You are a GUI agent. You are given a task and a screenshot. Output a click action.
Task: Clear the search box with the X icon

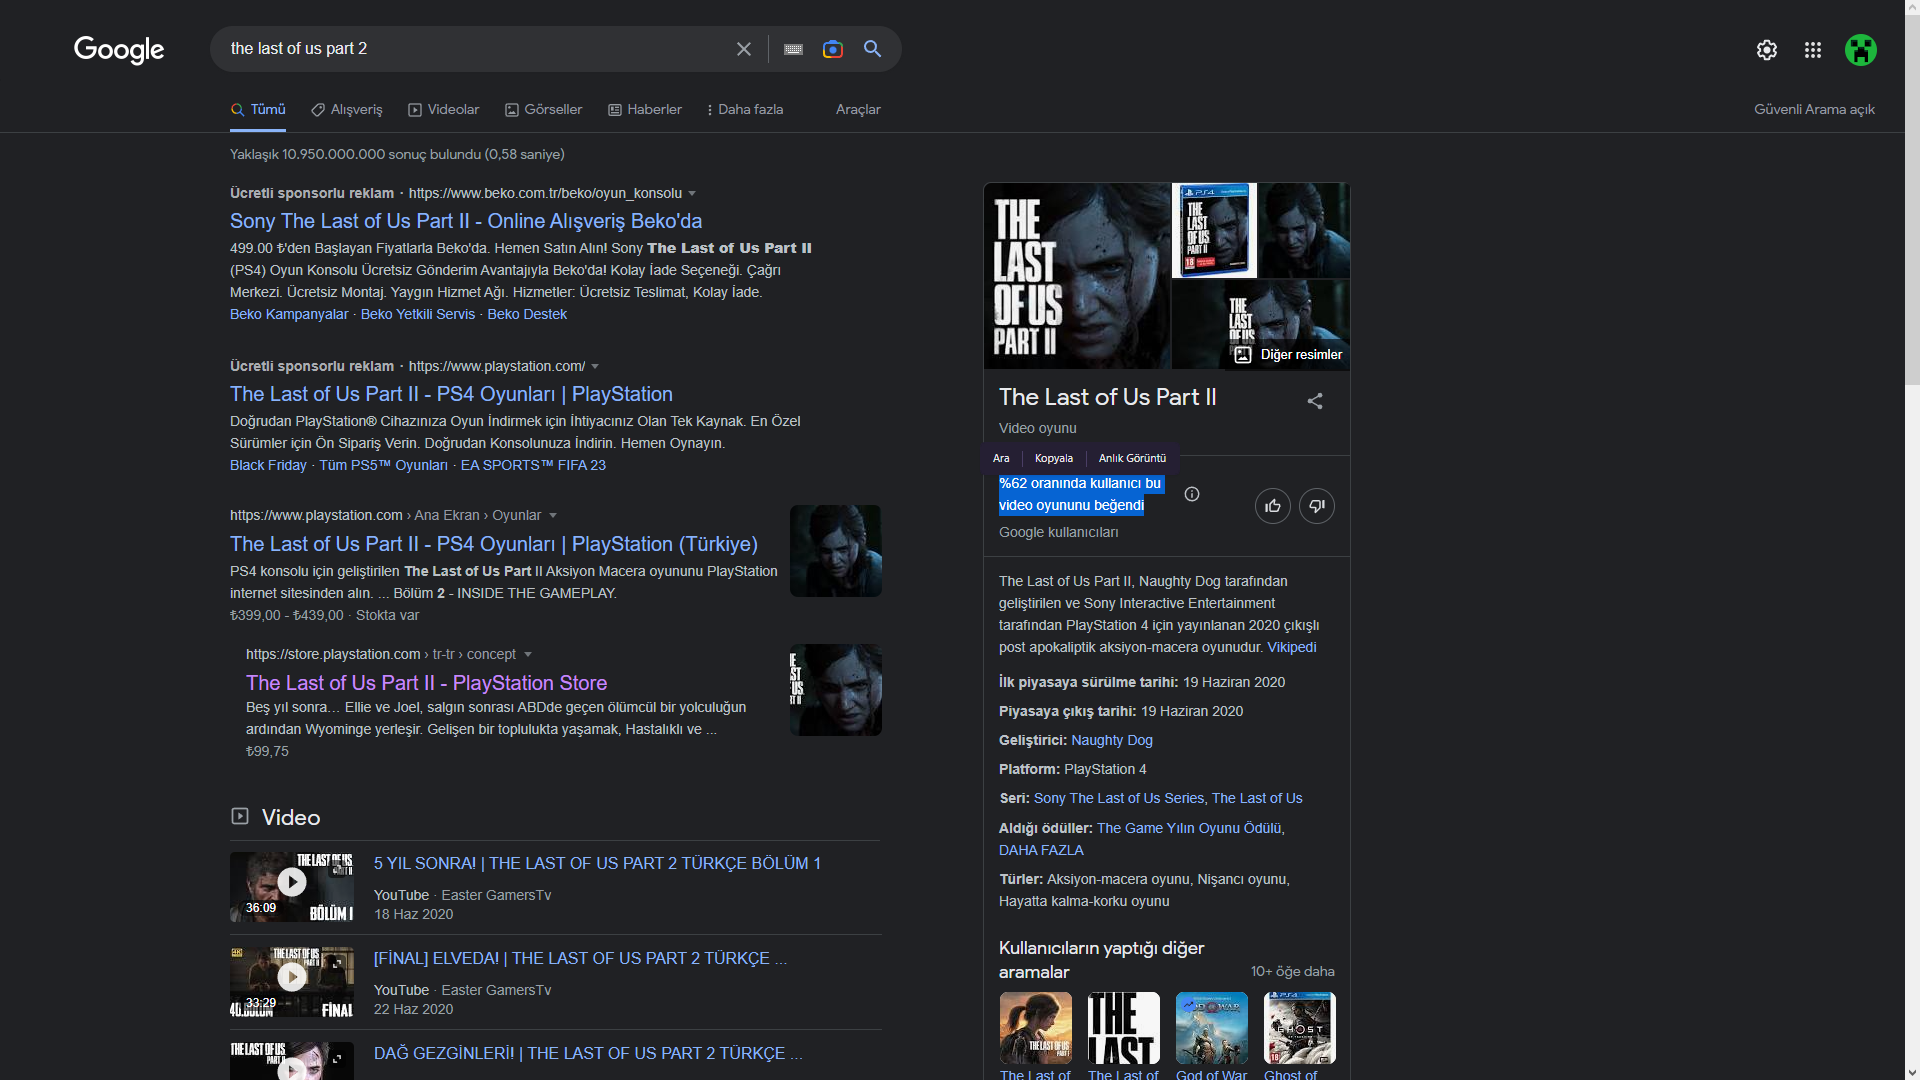point(744,49)
